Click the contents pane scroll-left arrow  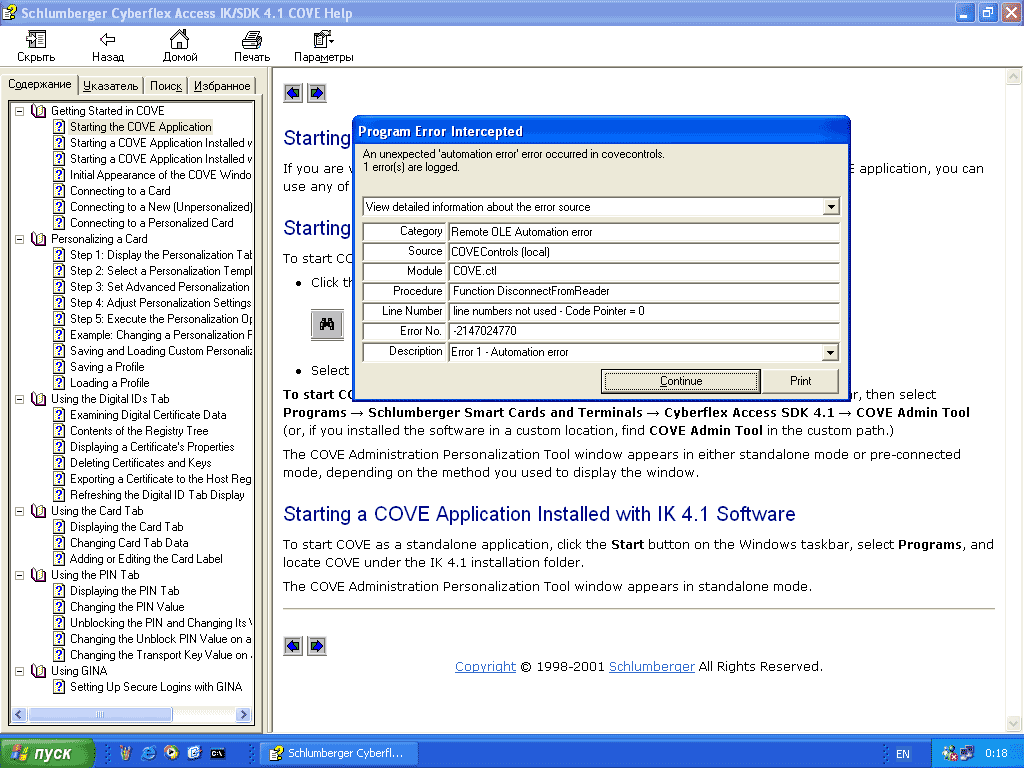(19, 714)
